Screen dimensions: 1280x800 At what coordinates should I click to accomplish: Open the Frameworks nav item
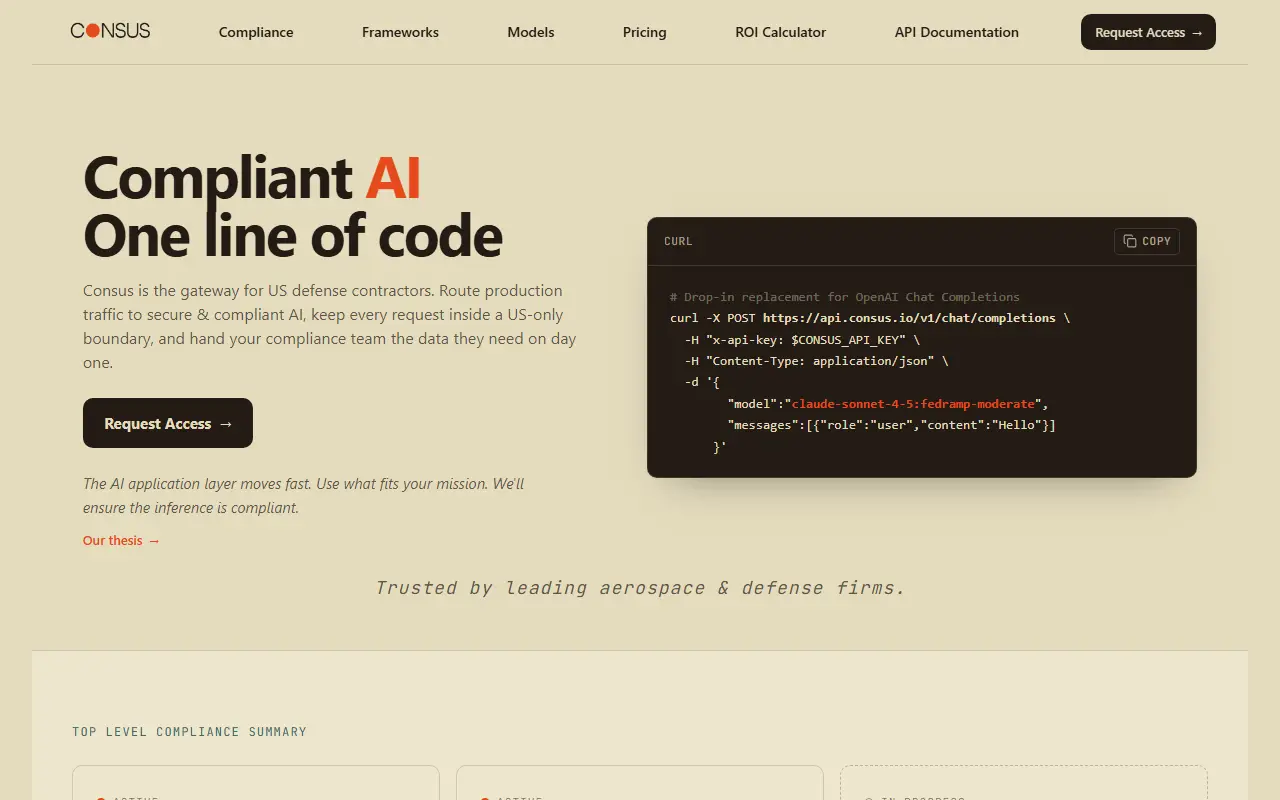400,32
